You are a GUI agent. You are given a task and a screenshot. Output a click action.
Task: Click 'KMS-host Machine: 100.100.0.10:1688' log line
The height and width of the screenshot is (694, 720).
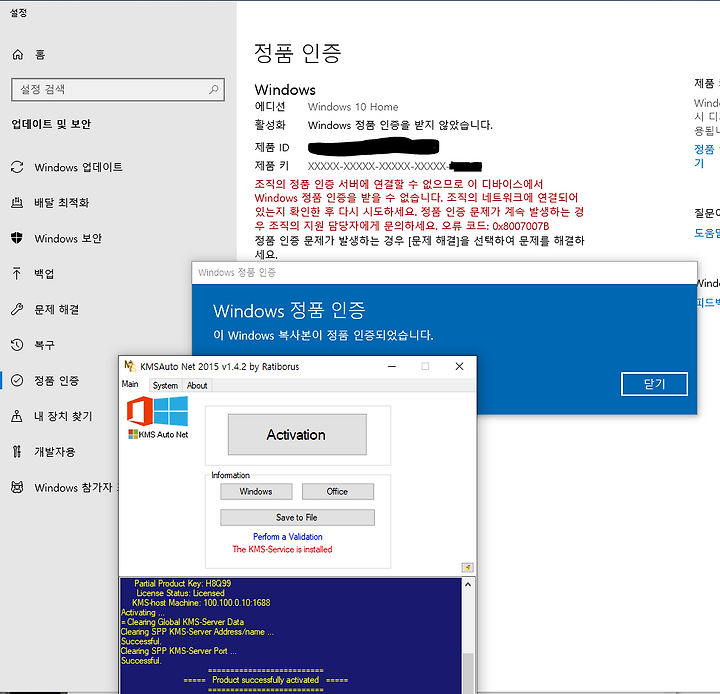coord(201,603)
